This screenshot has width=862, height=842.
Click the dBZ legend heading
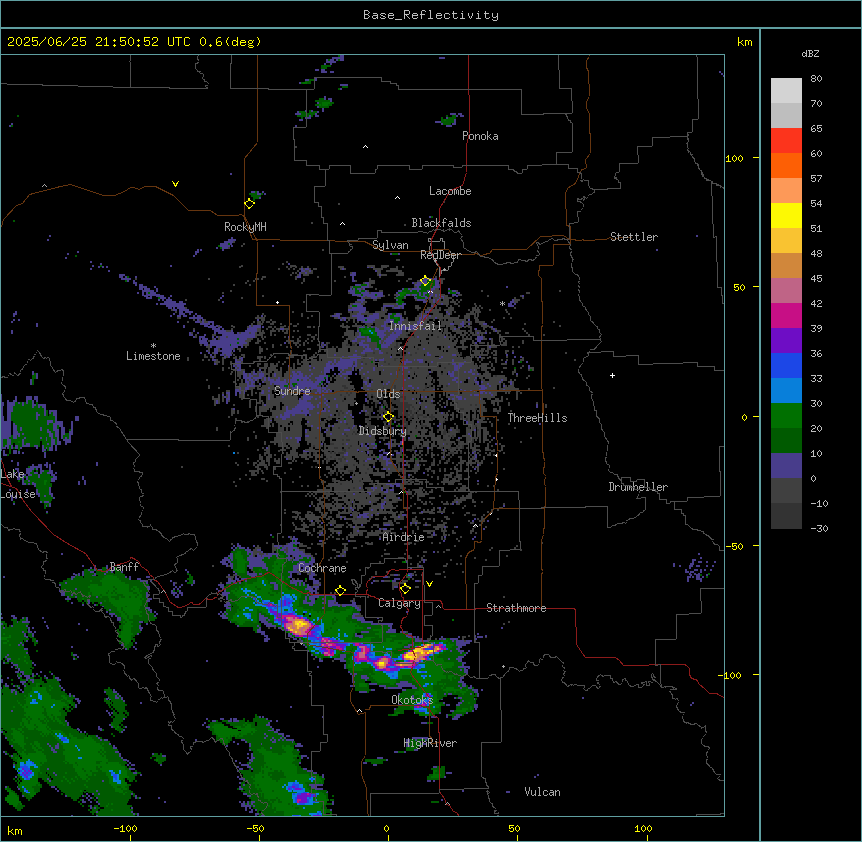coord(810,54)
